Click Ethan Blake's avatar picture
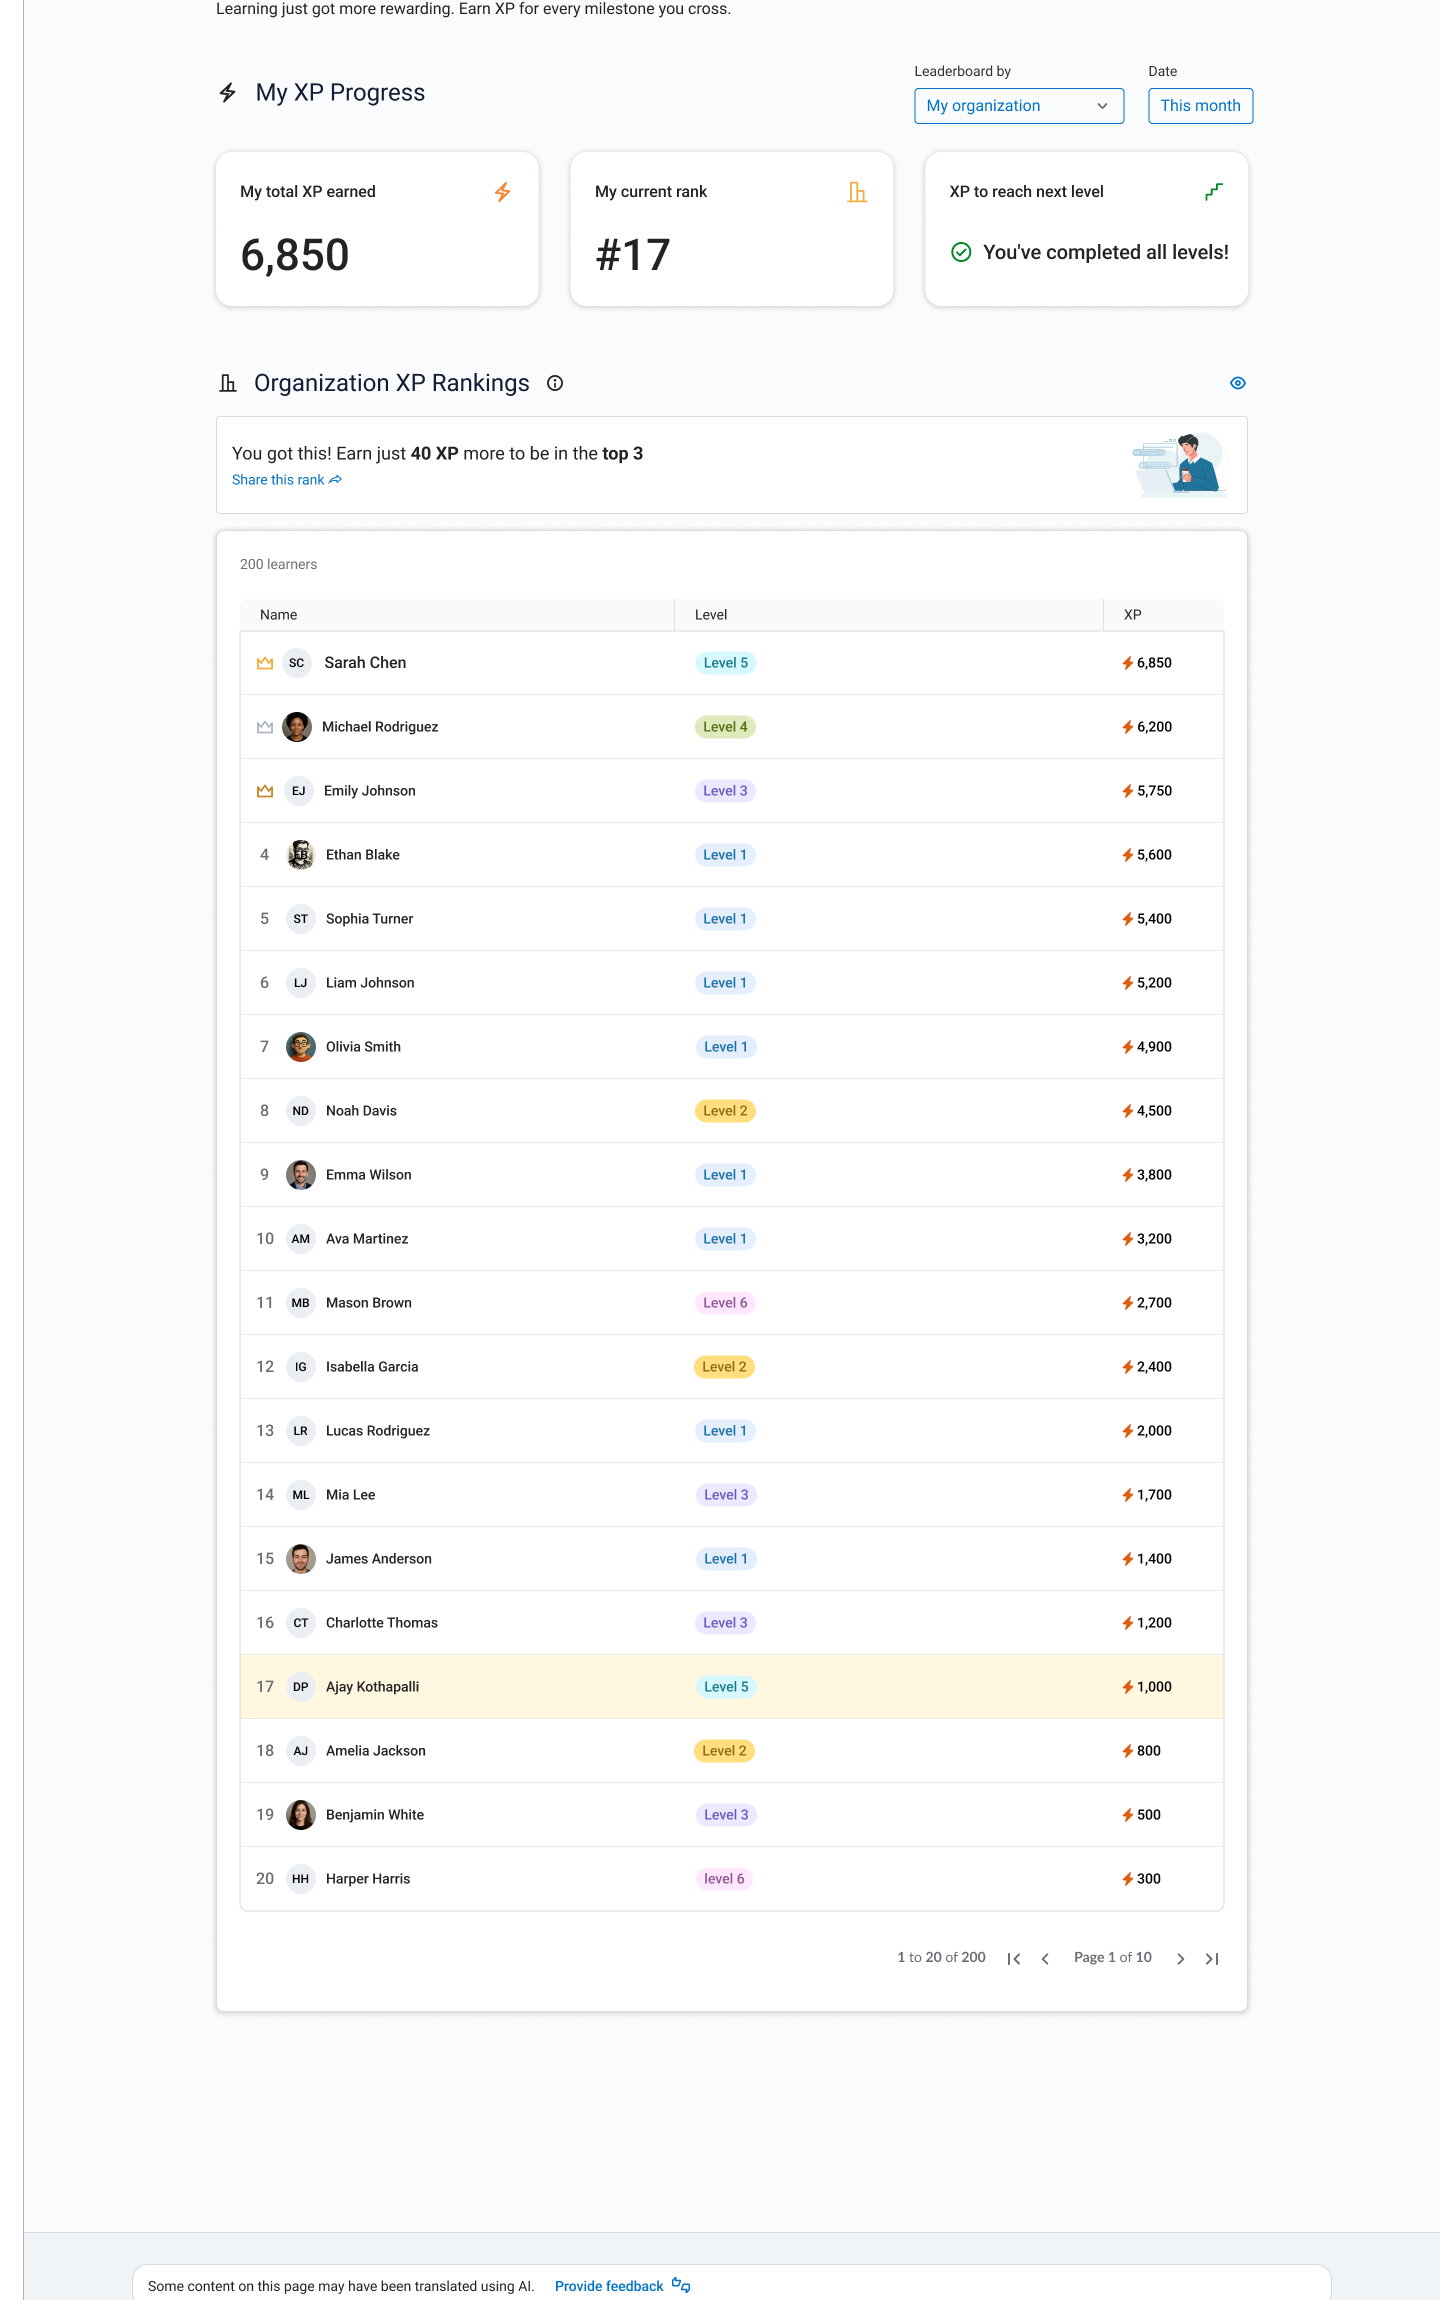The image size is (1440, 2300). (x=301, y=855)
